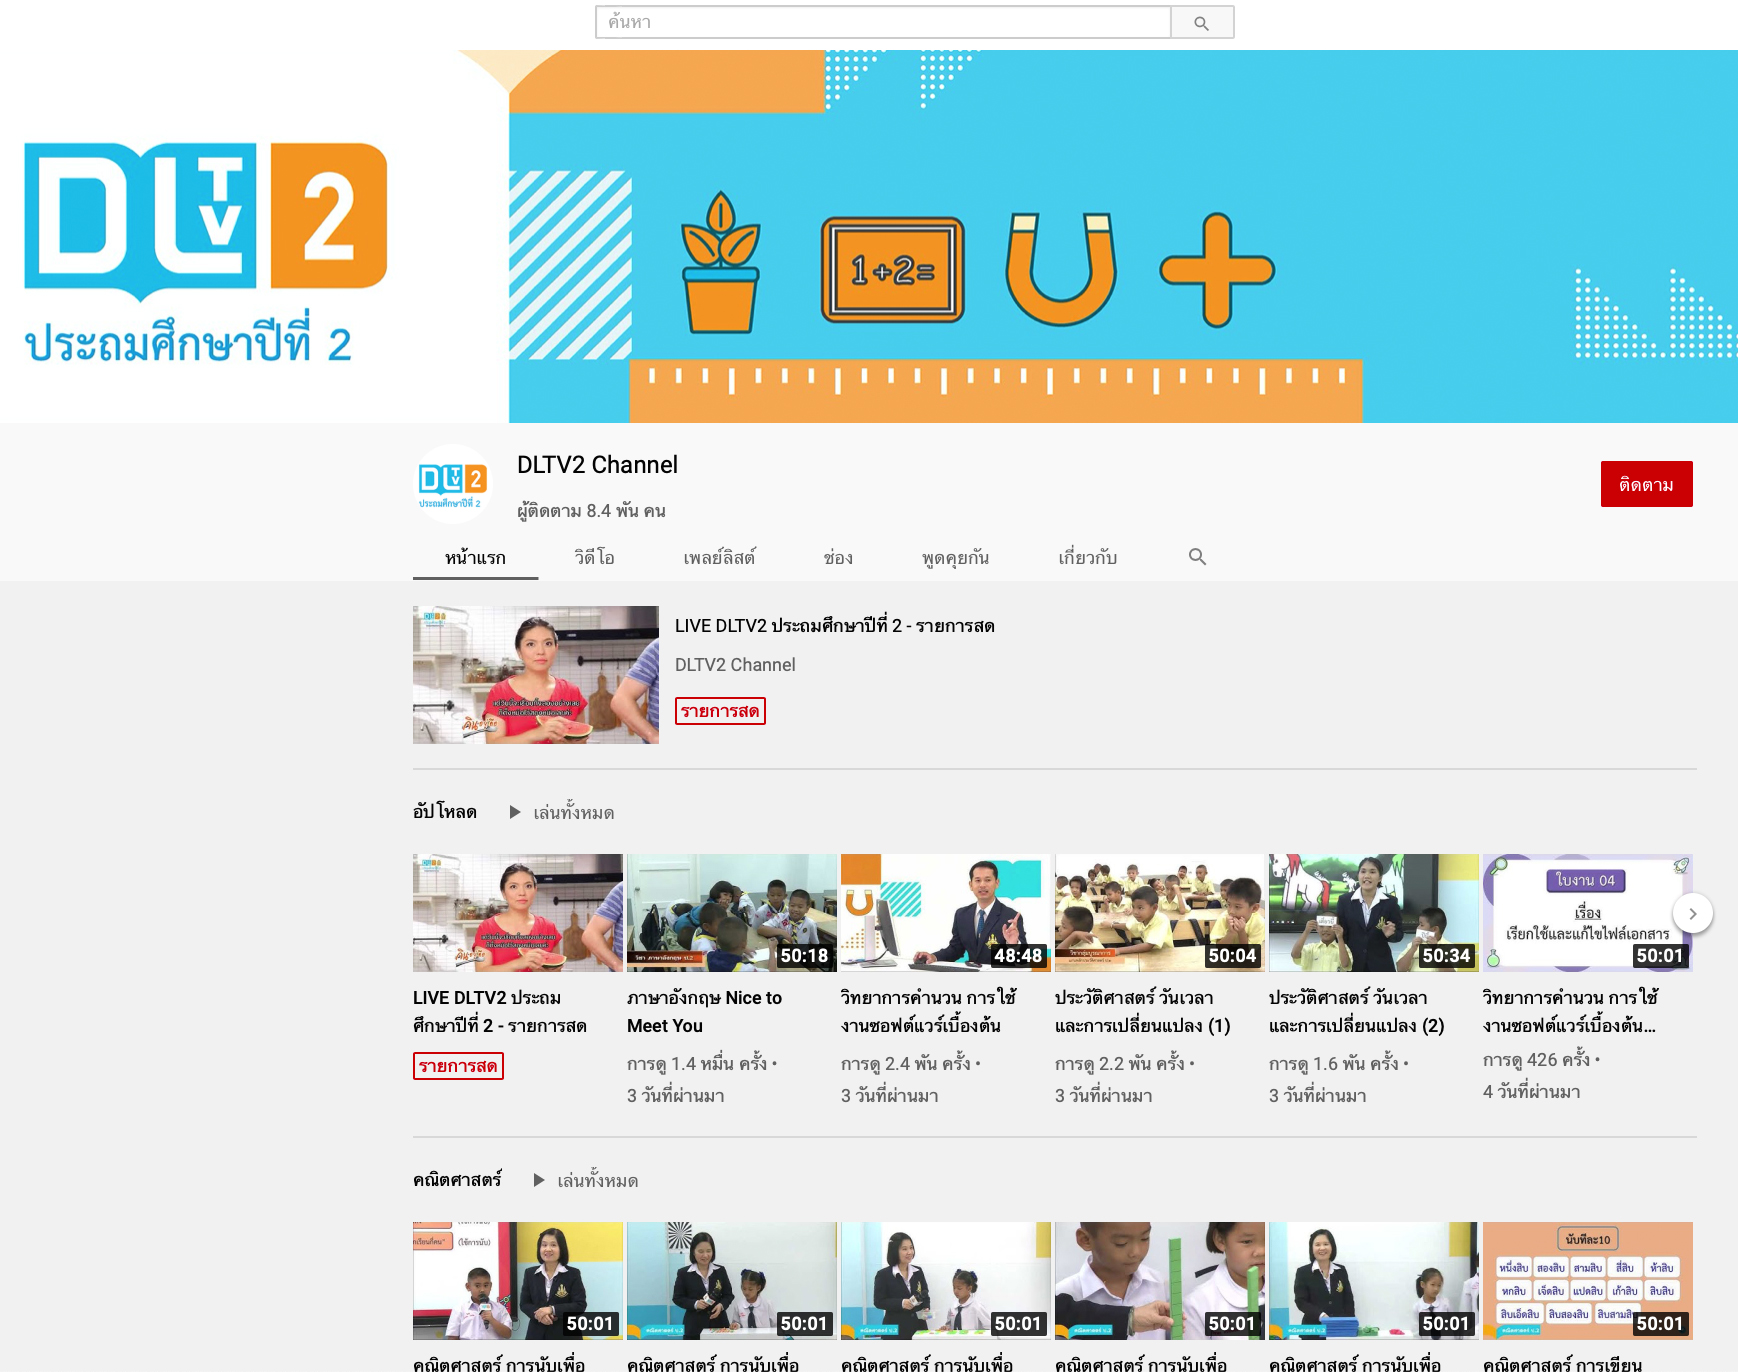1738x1372 pixels.
Task: Open the เพลย์ลิสต์ tab
Action: tap(719, 558)
